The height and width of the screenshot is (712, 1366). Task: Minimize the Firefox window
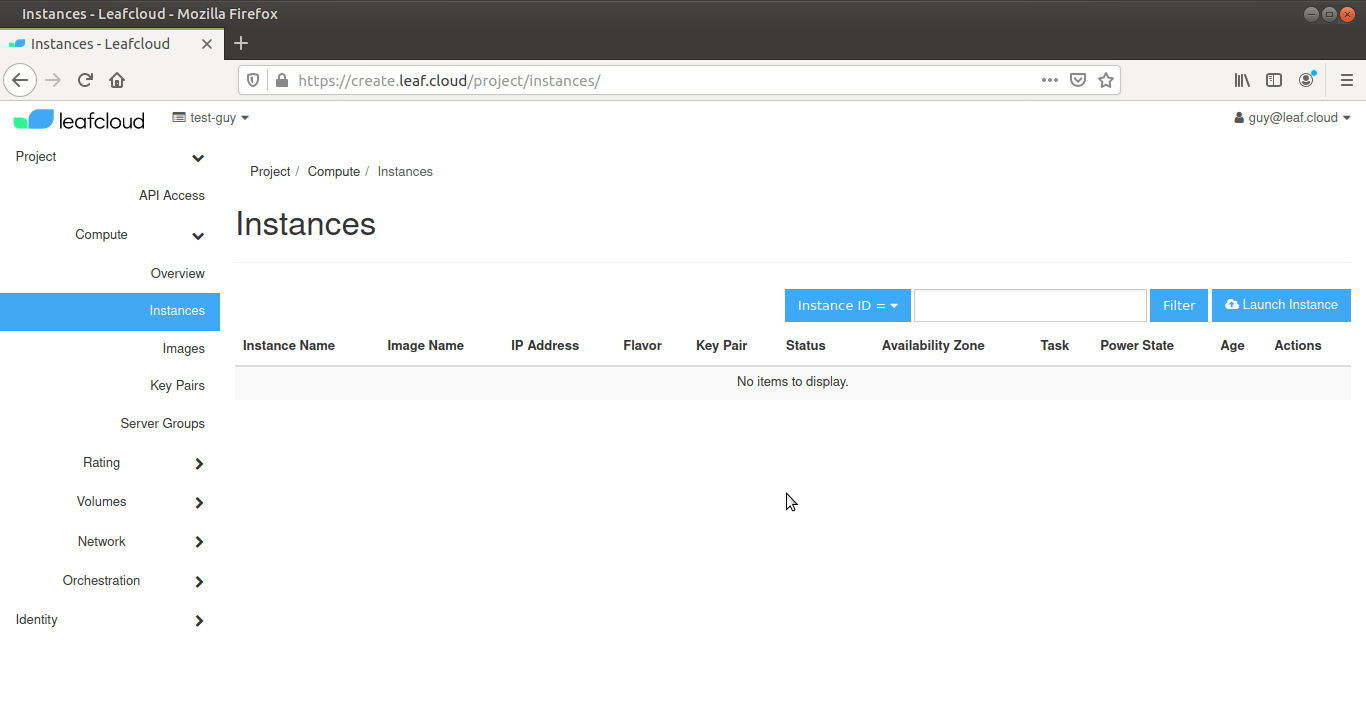point(1311,14)
